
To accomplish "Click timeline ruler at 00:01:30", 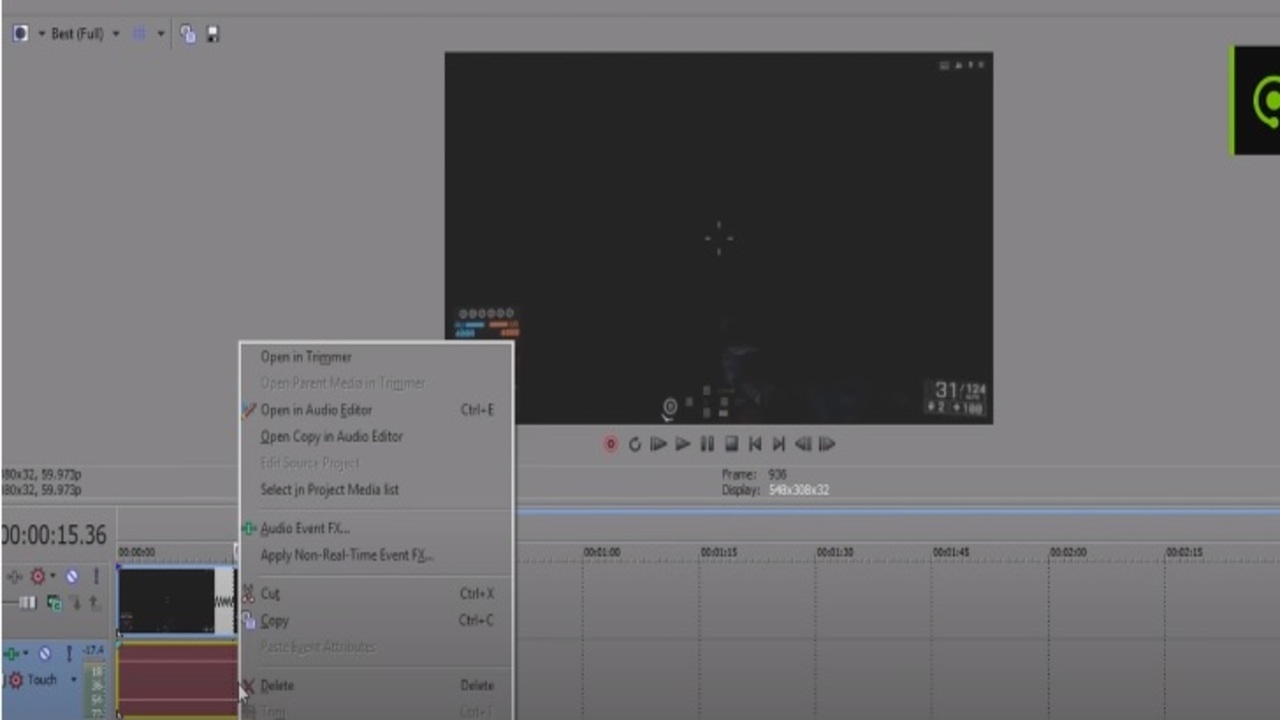I will 835,552.
